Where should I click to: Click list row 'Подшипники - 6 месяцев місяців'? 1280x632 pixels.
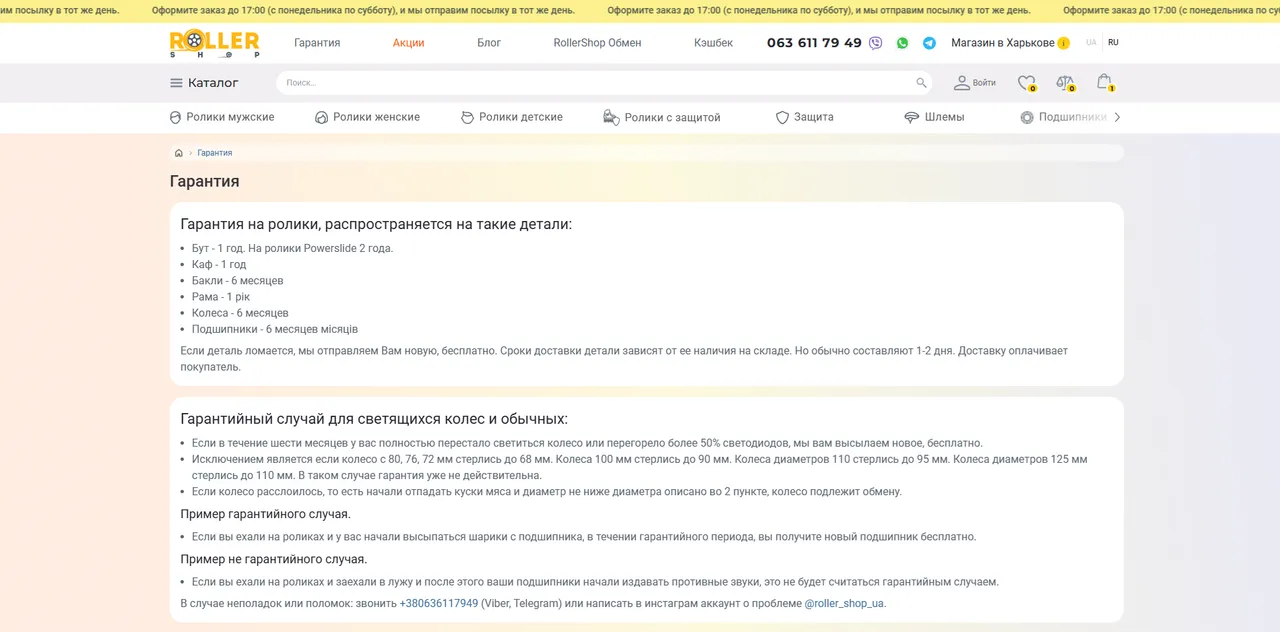[275, 329]
